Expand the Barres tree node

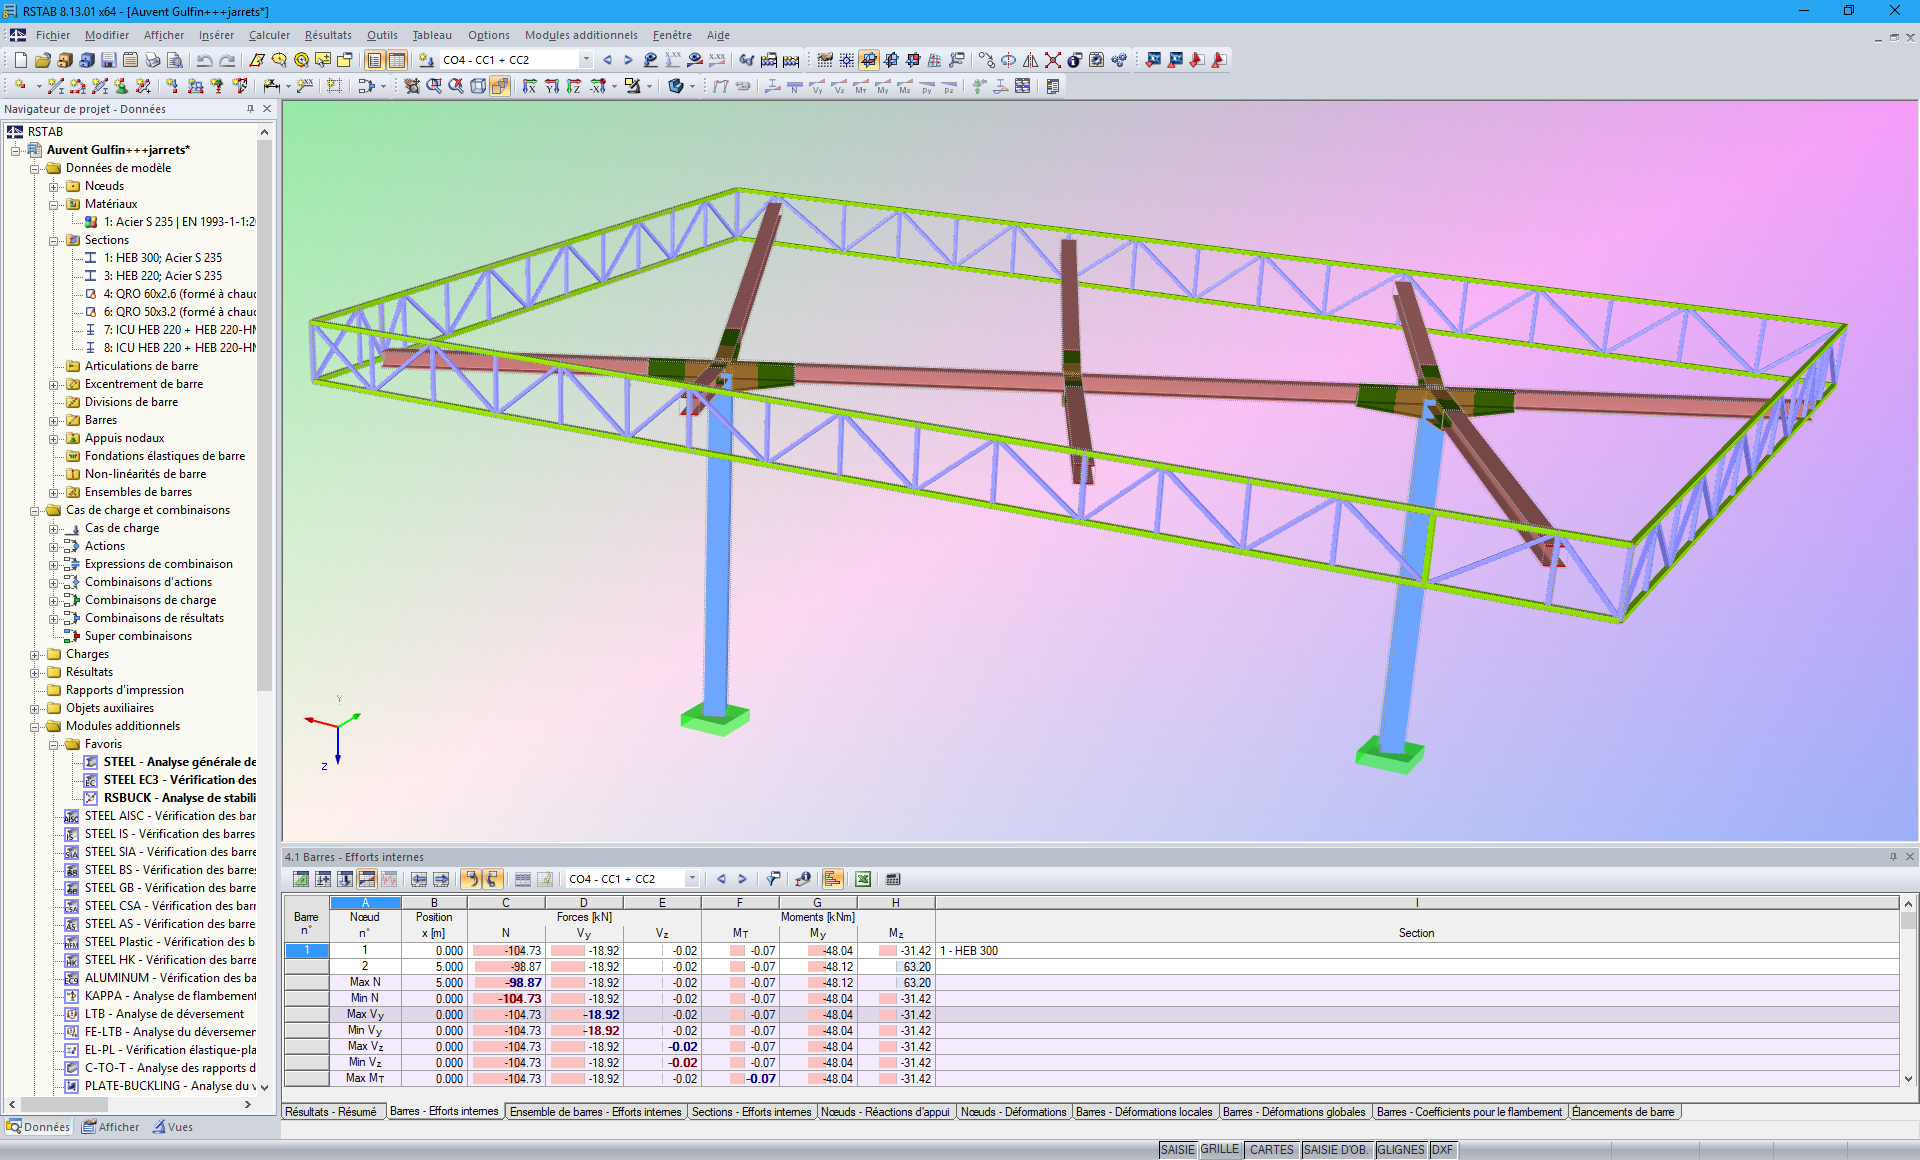point(54,420)
